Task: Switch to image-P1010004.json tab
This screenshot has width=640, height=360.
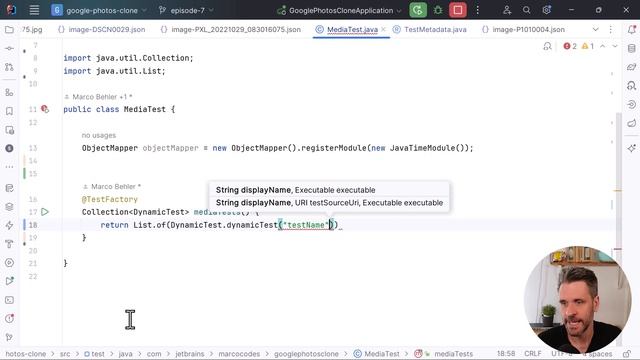Action: coord(524,29)
